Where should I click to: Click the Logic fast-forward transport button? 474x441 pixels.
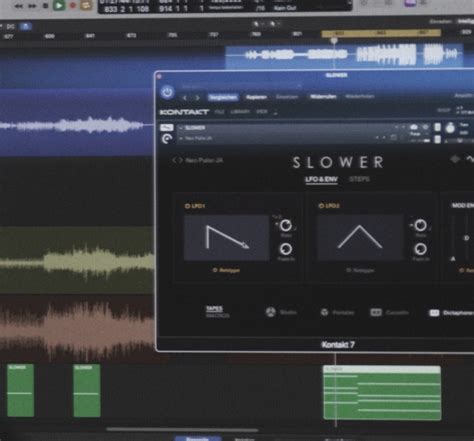[32, 6]
